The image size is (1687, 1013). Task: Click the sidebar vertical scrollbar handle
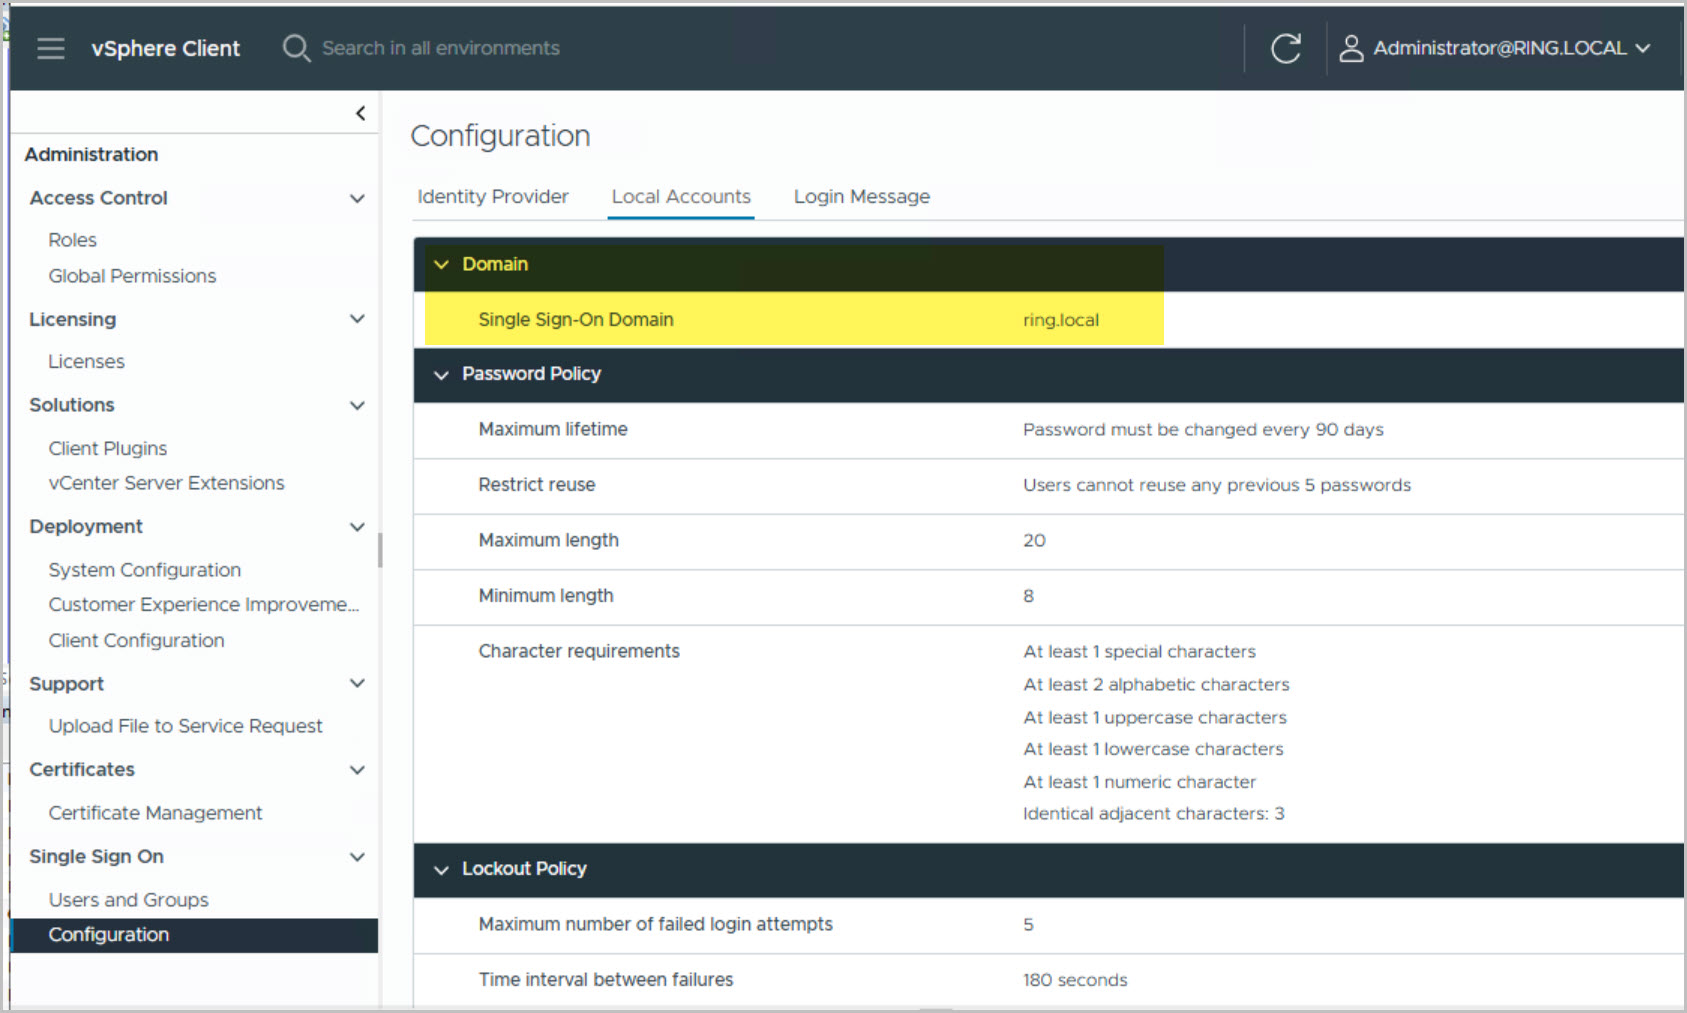(380, 550)
